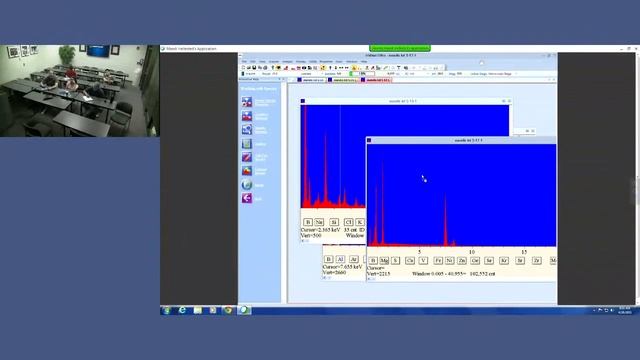Click the Ni element marker button
The image size is (640, 360).
pos(449,260)
